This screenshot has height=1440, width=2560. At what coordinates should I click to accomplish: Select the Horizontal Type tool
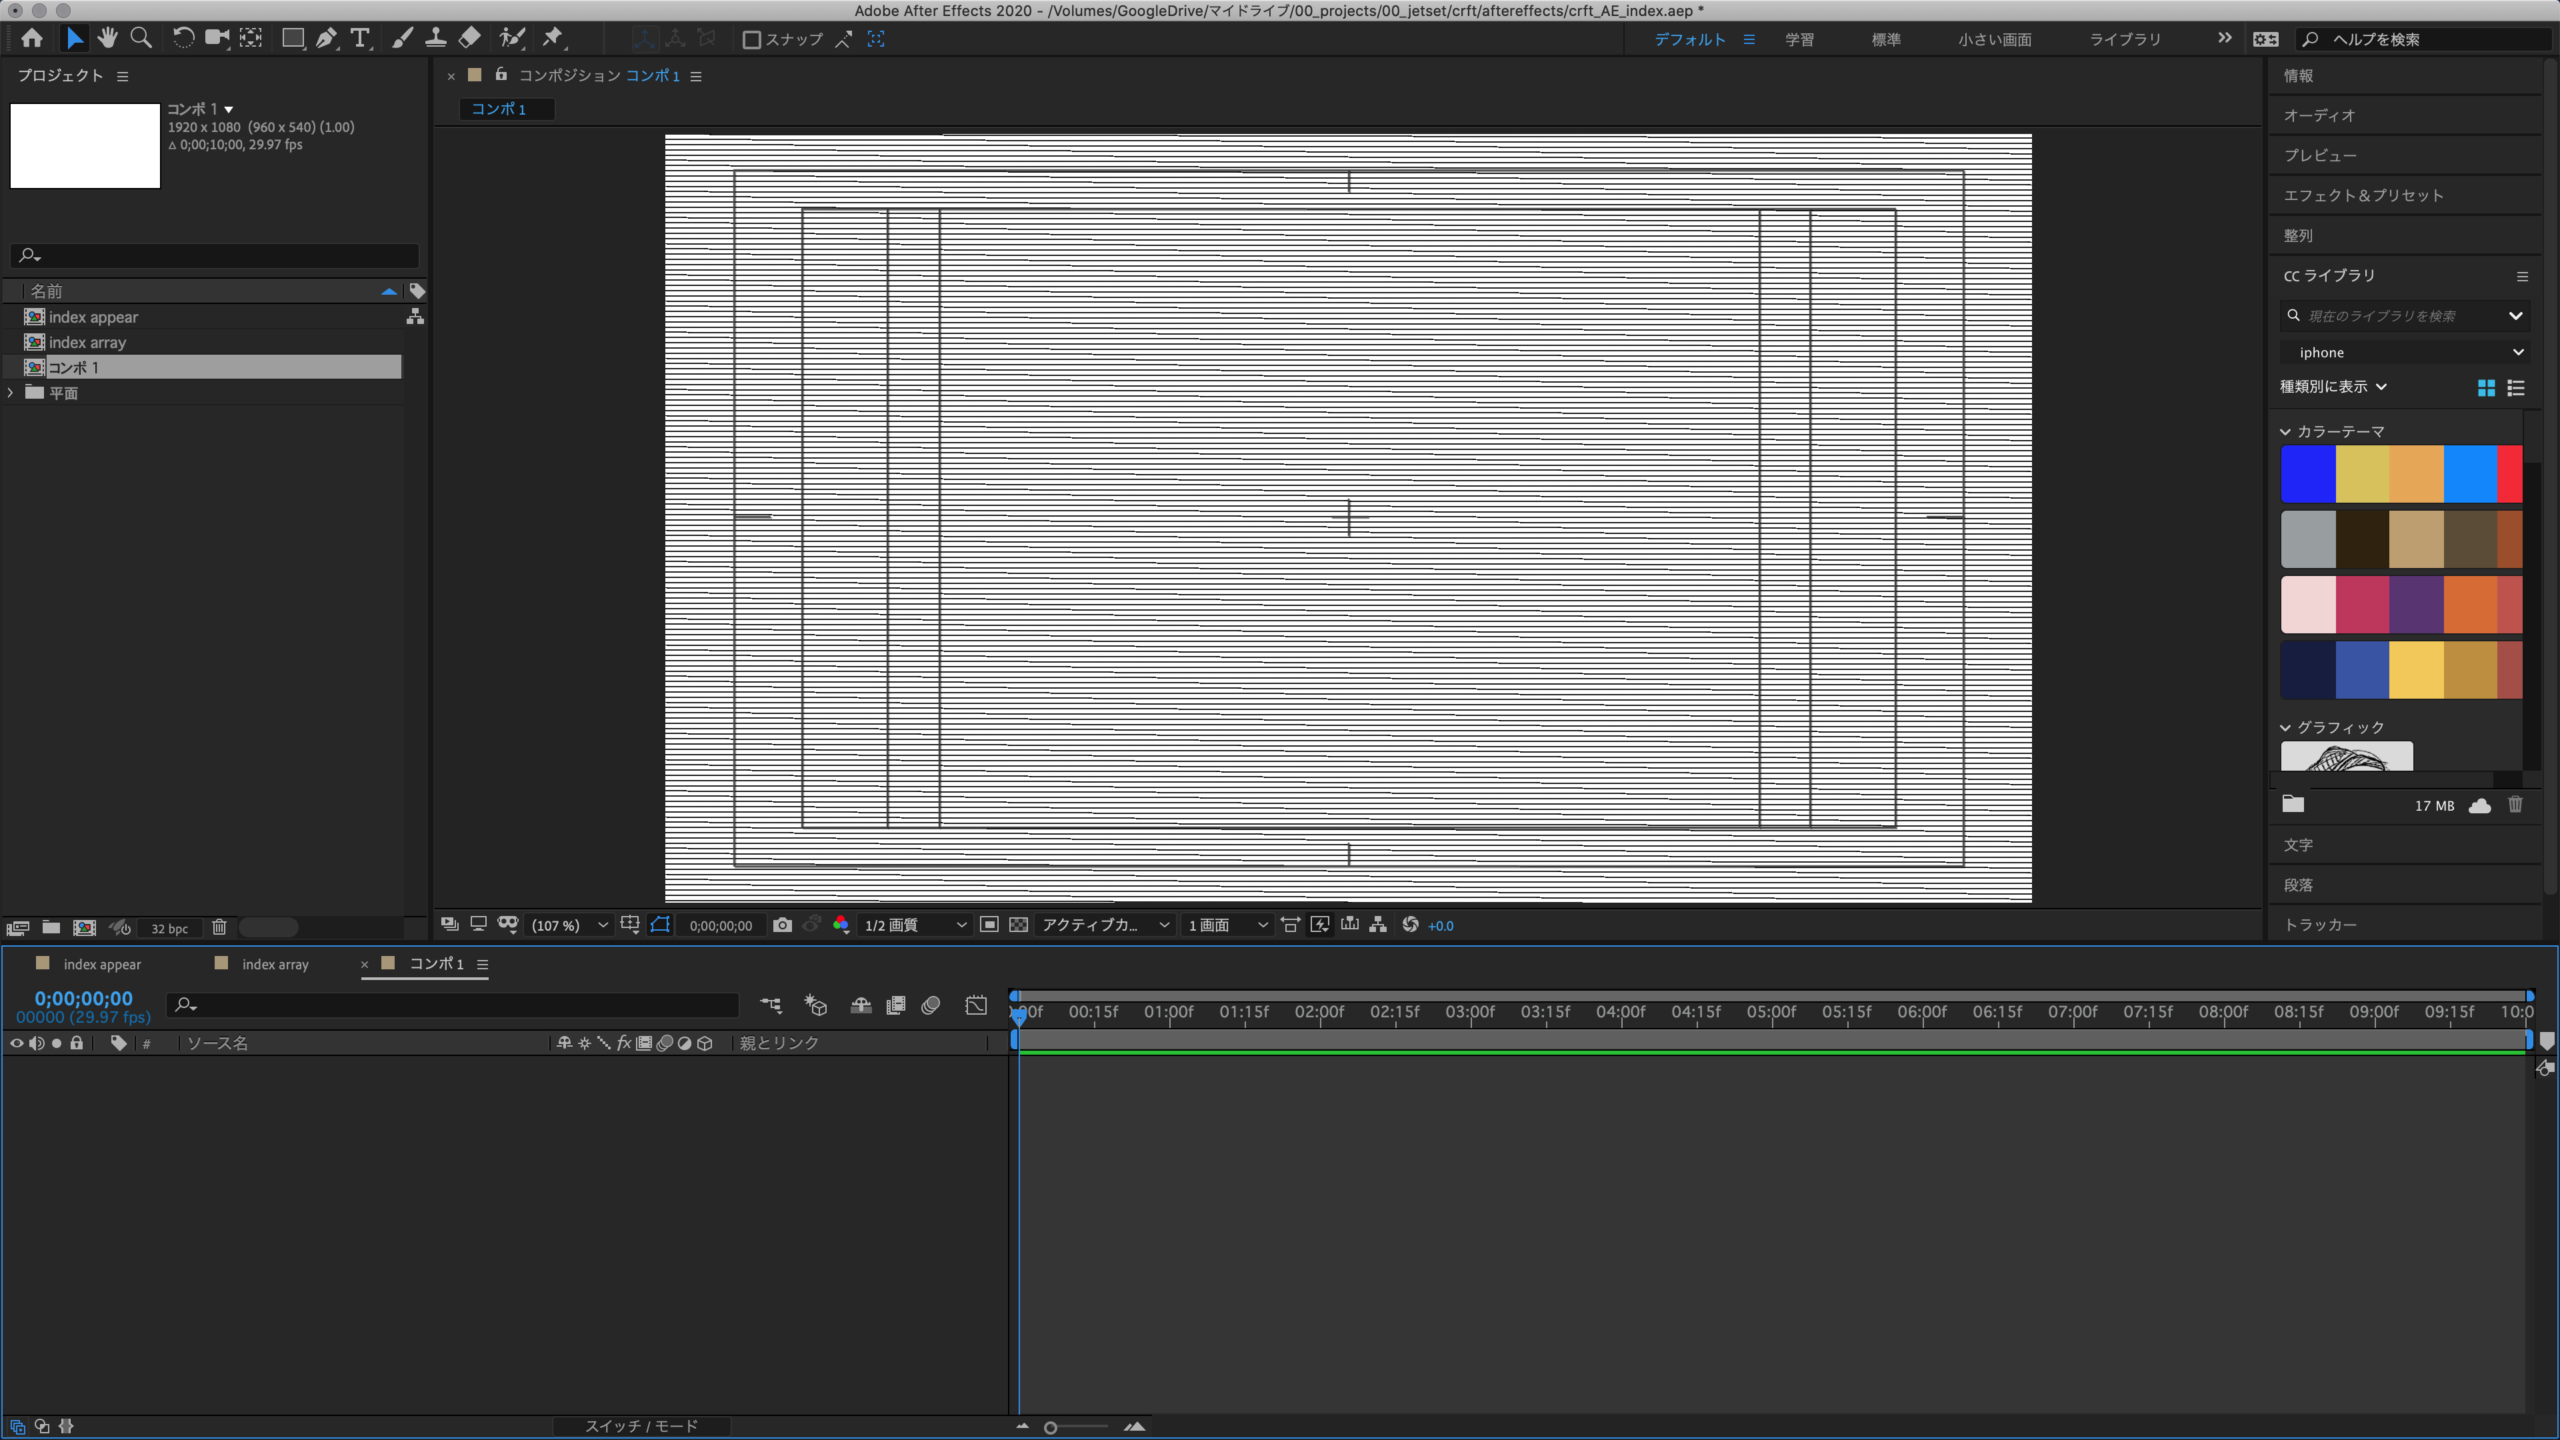360,38
